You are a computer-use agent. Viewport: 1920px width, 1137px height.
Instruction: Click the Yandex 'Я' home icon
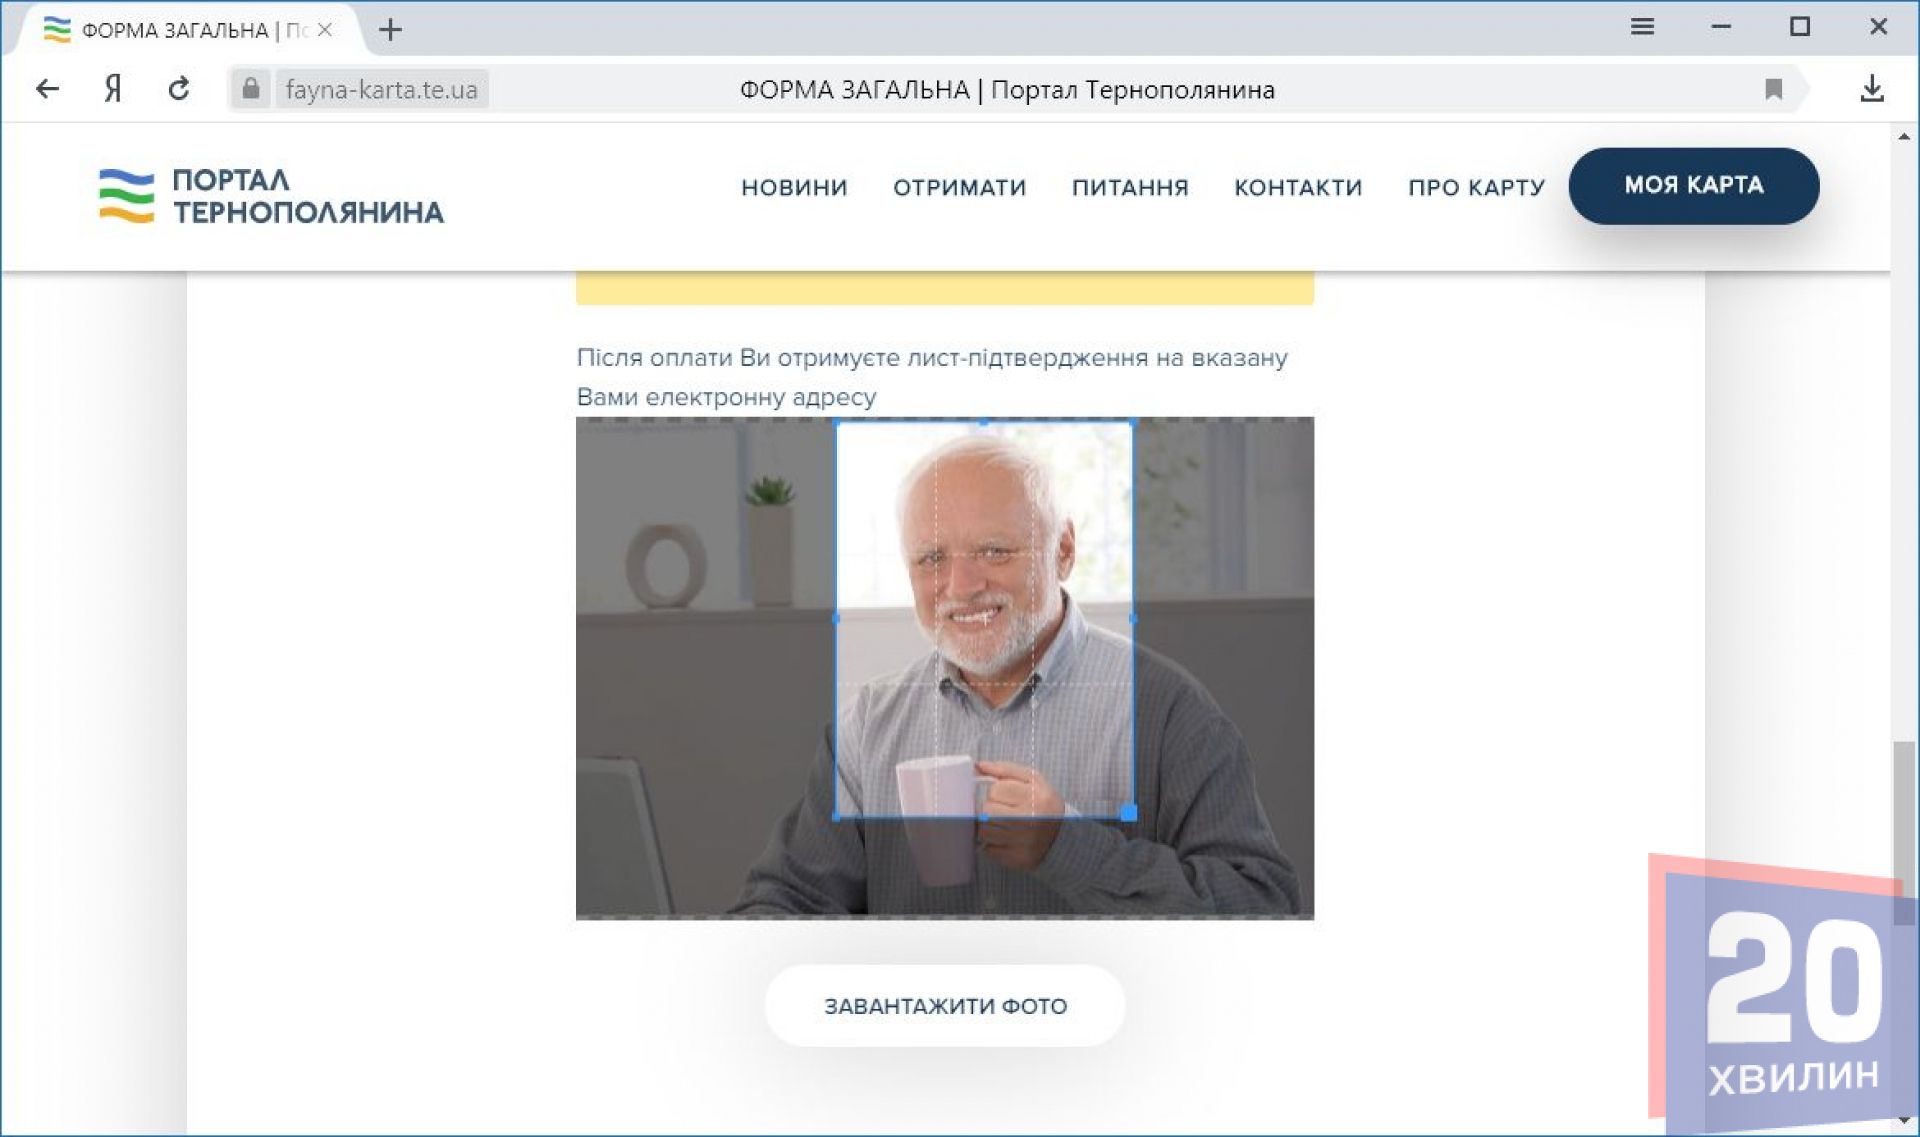[x=113, y=89]
